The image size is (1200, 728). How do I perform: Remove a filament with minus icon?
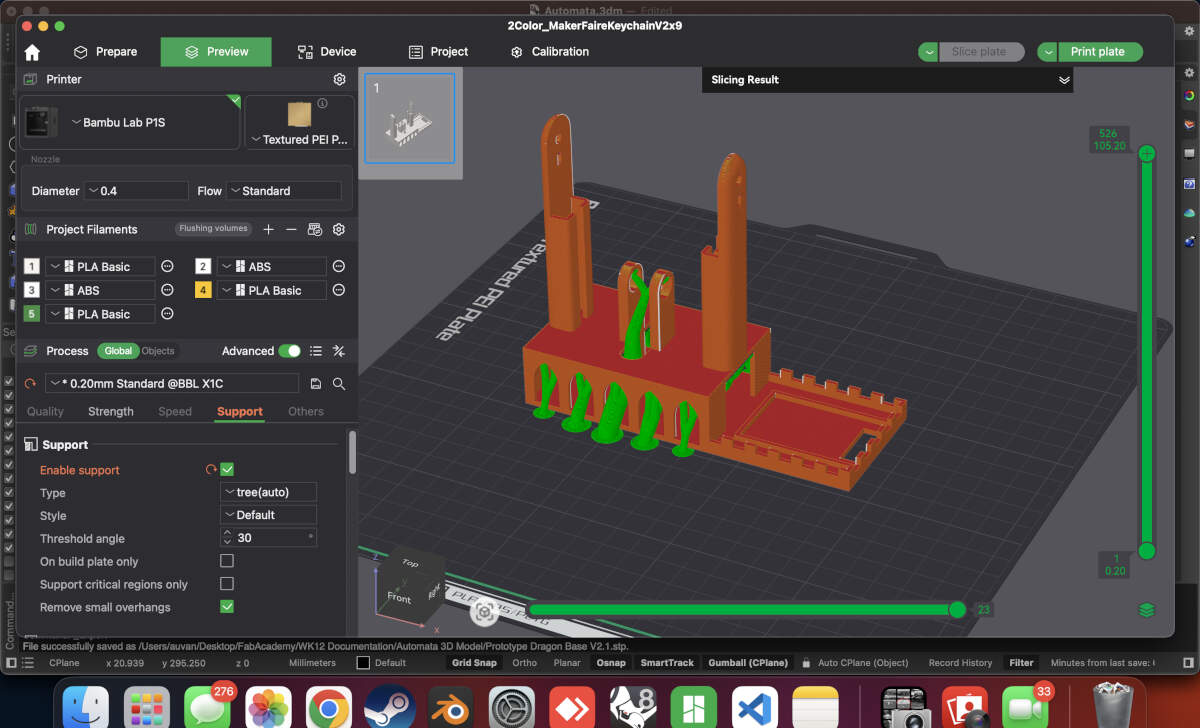click(291, 229)
